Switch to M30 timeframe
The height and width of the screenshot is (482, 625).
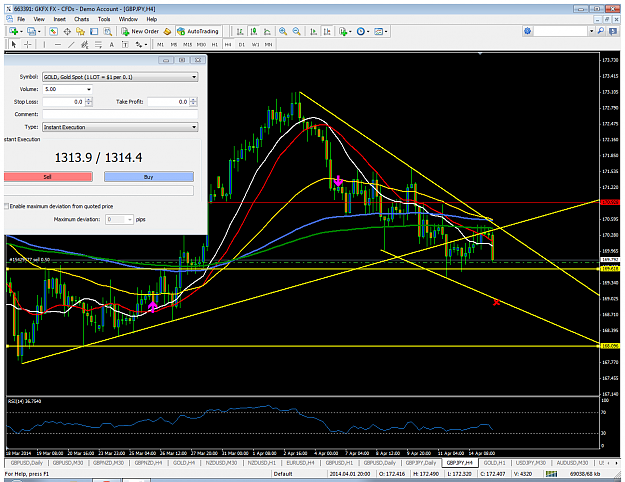tap(201, 44)
